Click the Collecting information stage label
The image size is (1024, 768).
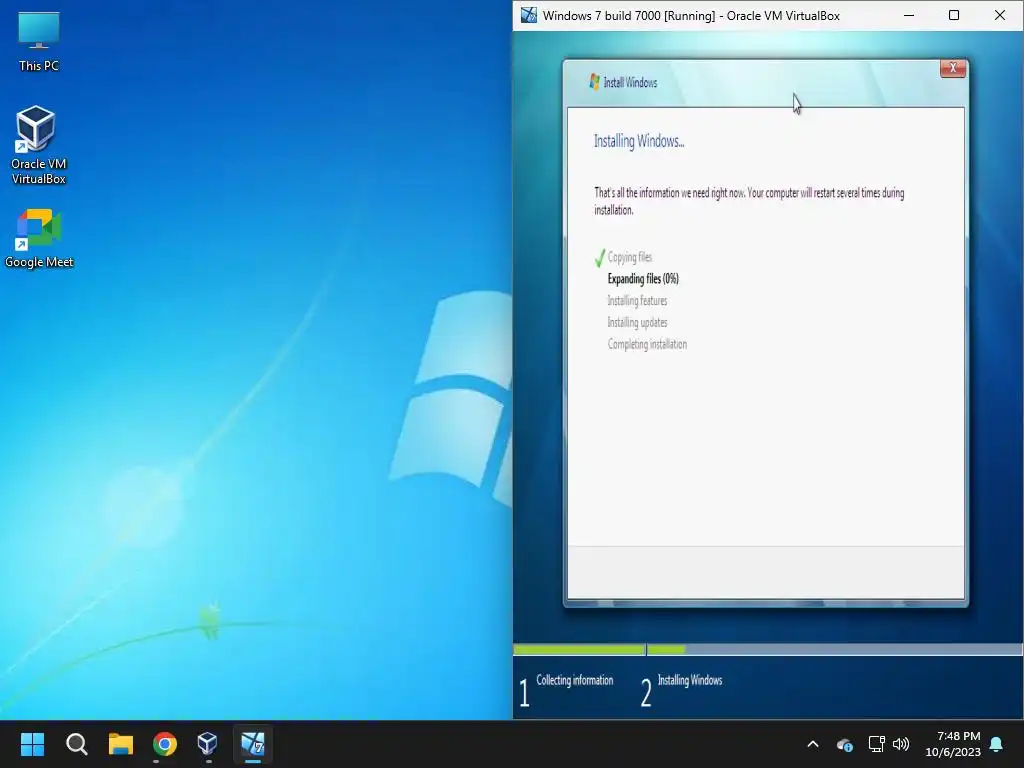(575, 680)
